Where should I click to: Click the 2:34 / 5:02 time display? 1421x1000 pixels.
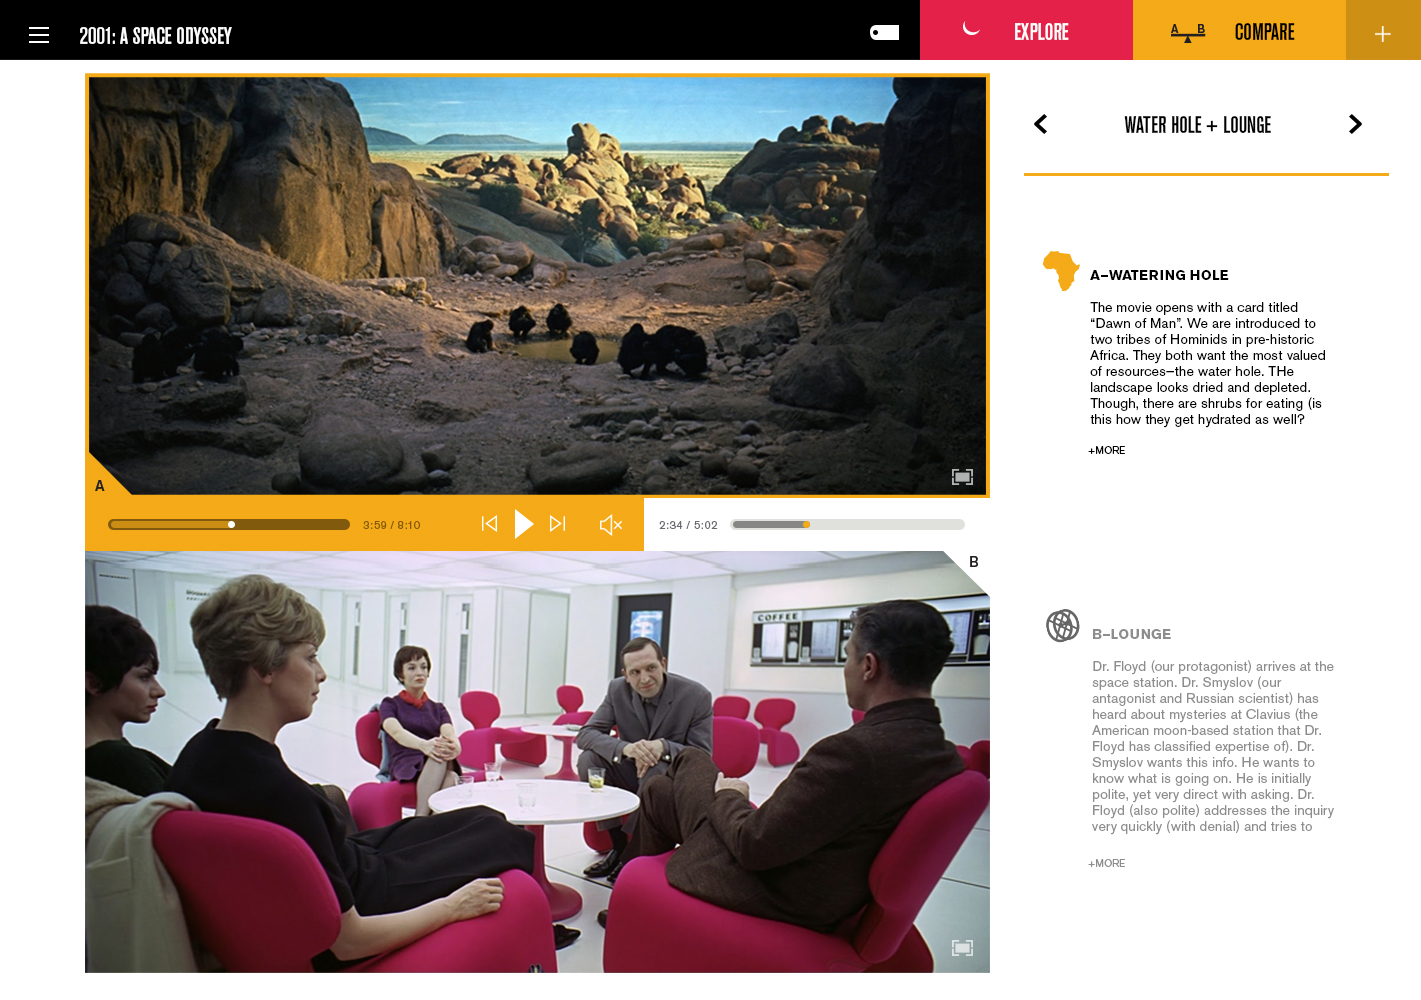pyautogui.click(x=688, y=525)
